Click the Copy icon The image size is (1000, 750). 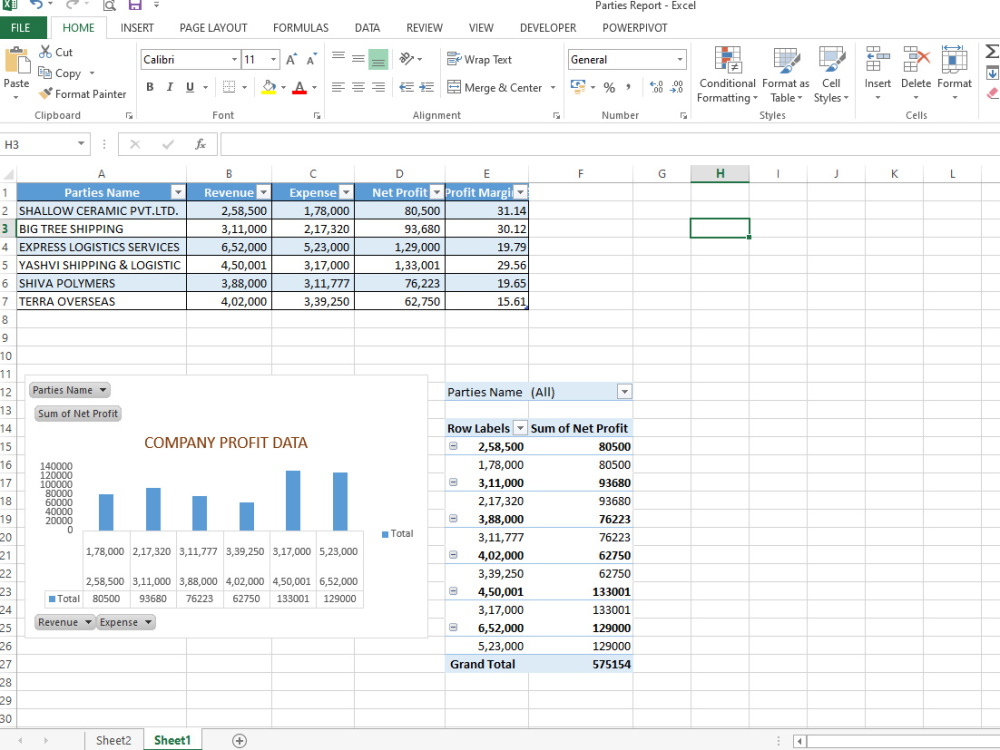(x=45, y=73)
